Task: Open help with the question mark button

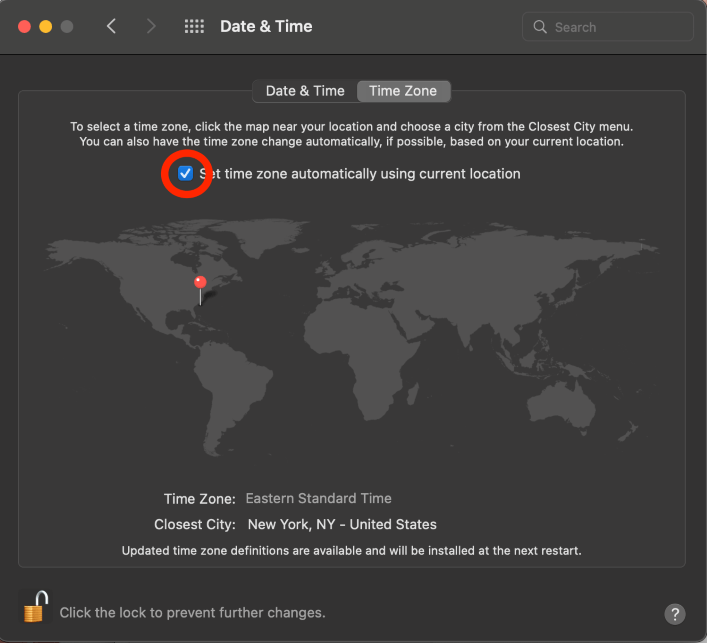Action: 675,614
